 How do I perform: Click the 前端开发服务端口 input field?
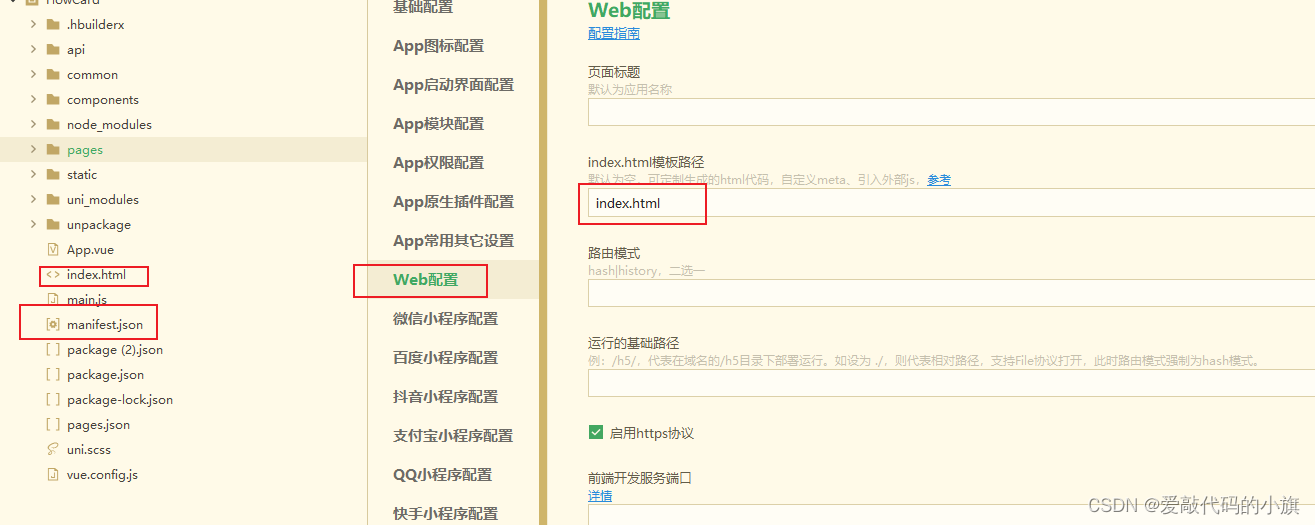click(x=951, y=515)
